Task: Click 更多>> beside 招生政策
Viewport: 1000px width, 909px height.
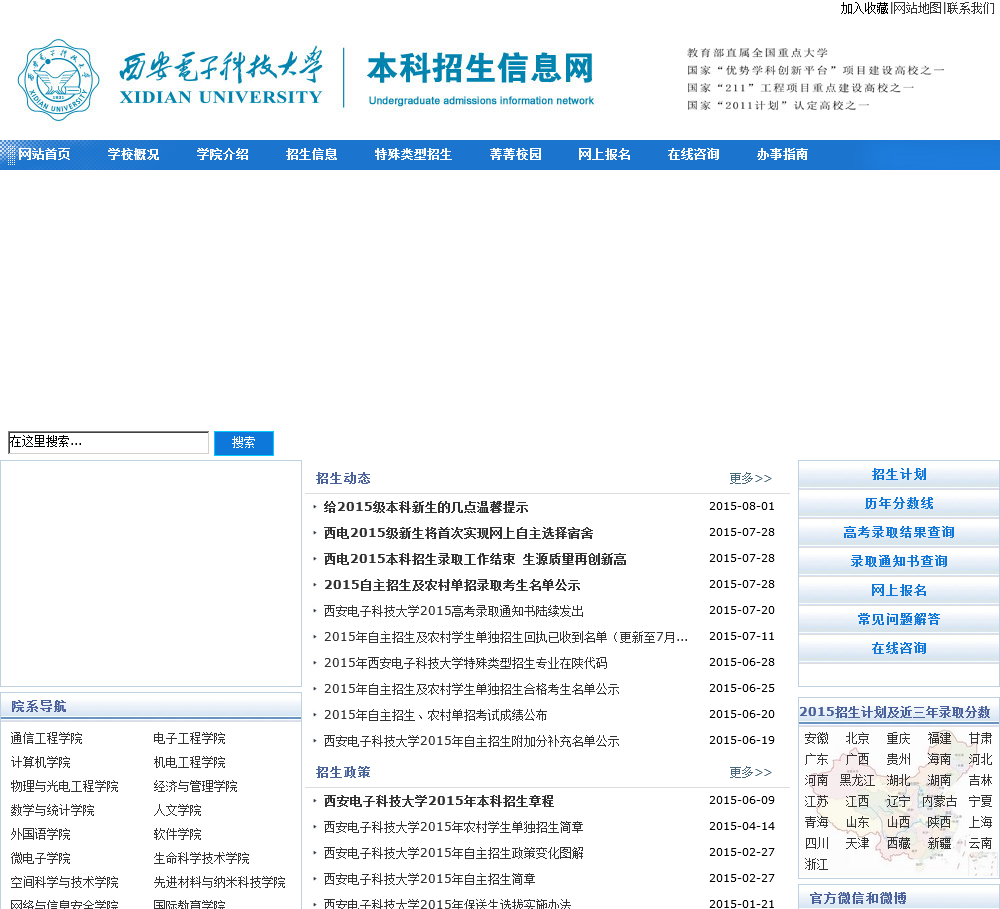Action: 751,772
